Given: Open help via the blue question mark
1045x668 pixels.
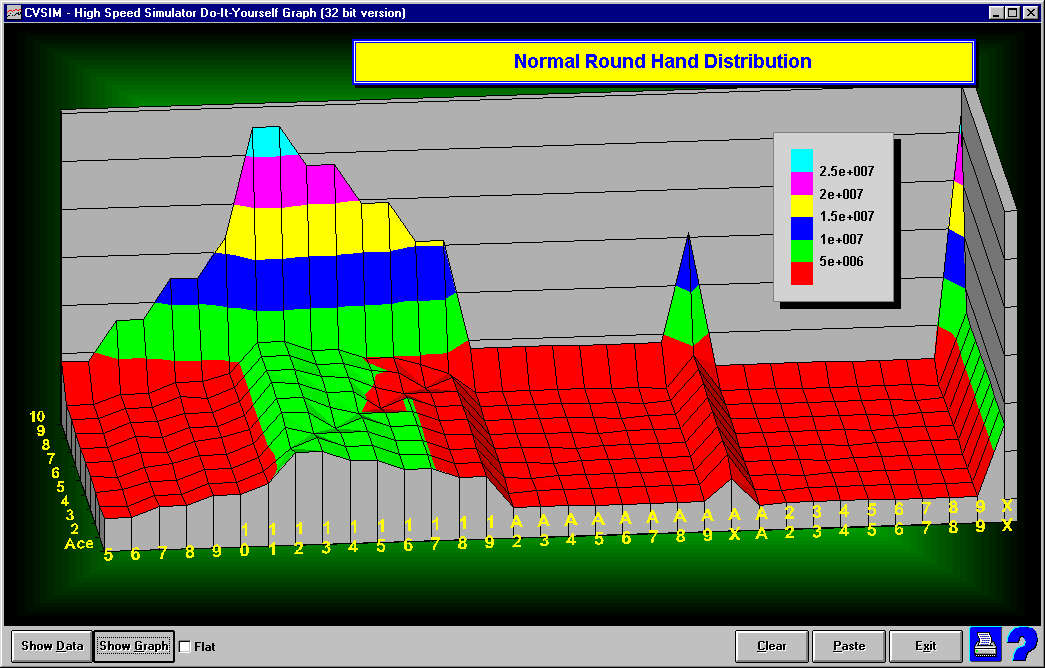Looking at the screenshot, I should point(1022,645).
